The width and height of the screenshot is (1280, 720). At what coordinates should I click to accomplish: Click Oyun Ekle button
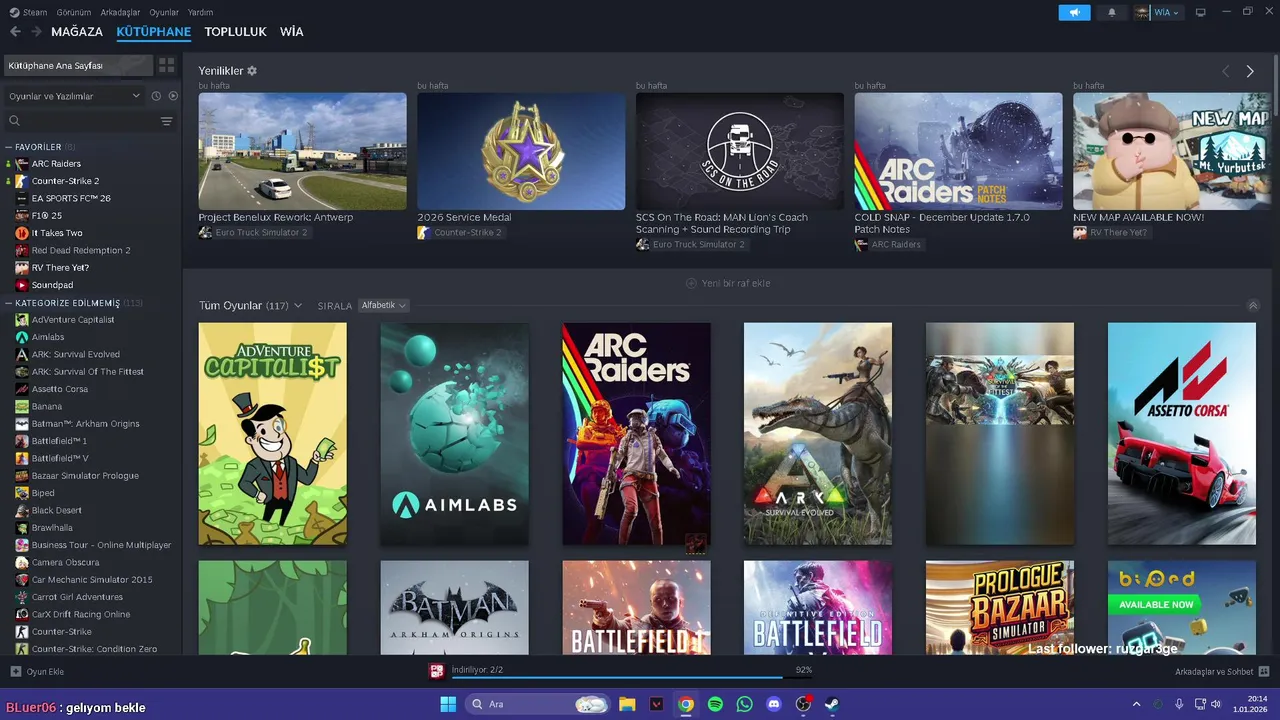[37, 672]
